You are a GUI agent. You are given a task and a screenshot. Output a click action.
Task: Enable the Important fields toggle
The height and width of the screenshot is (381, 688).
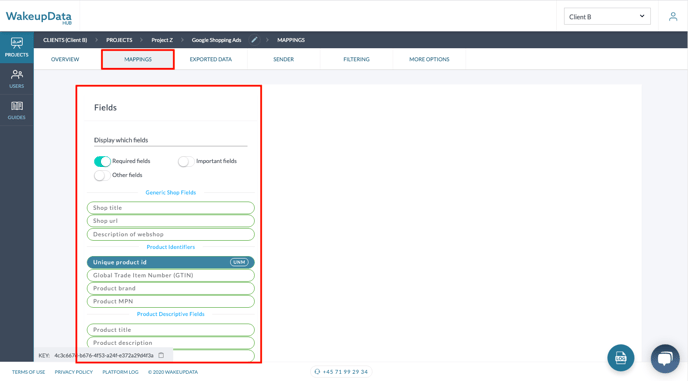point(186,162)
